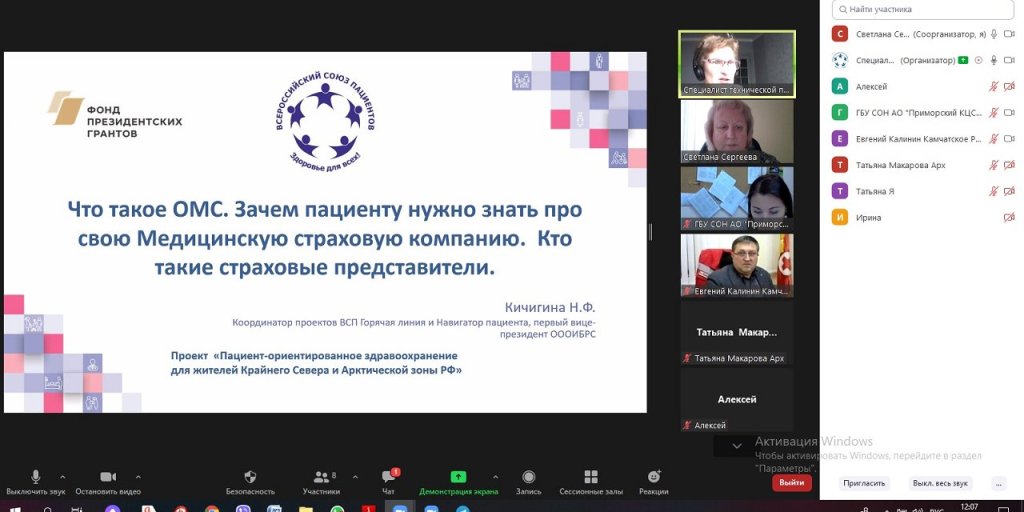Screen dimensions: 1024x512
Task: Click the Security shield icon (Безопасность)
Action: [x=250, y=477]
